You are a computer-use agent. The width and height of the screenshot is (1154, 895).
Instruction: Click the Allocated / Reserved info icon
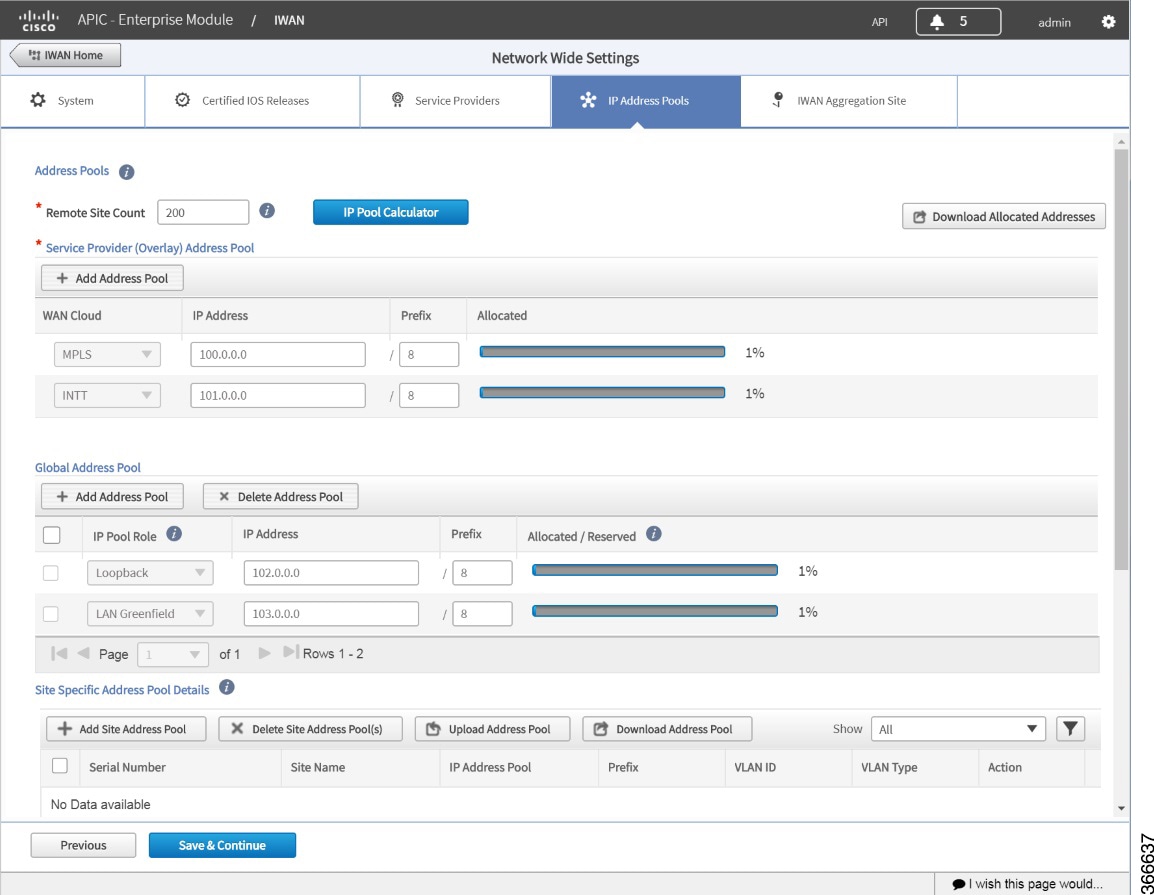[x=654, y=534]
